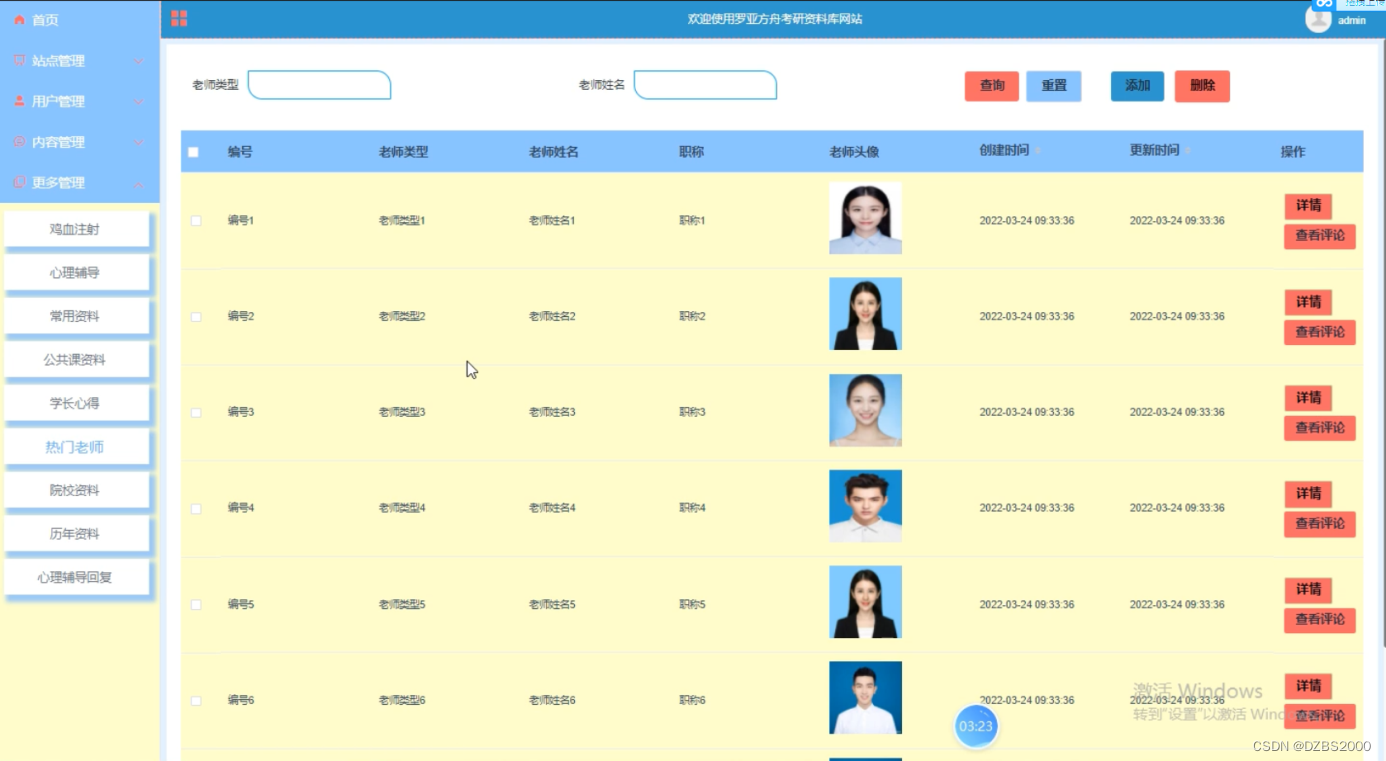Open the 学长心得 submenu item
This screenshot has height=761, width=1386.
pyautogui.click(x=77, y=403)
